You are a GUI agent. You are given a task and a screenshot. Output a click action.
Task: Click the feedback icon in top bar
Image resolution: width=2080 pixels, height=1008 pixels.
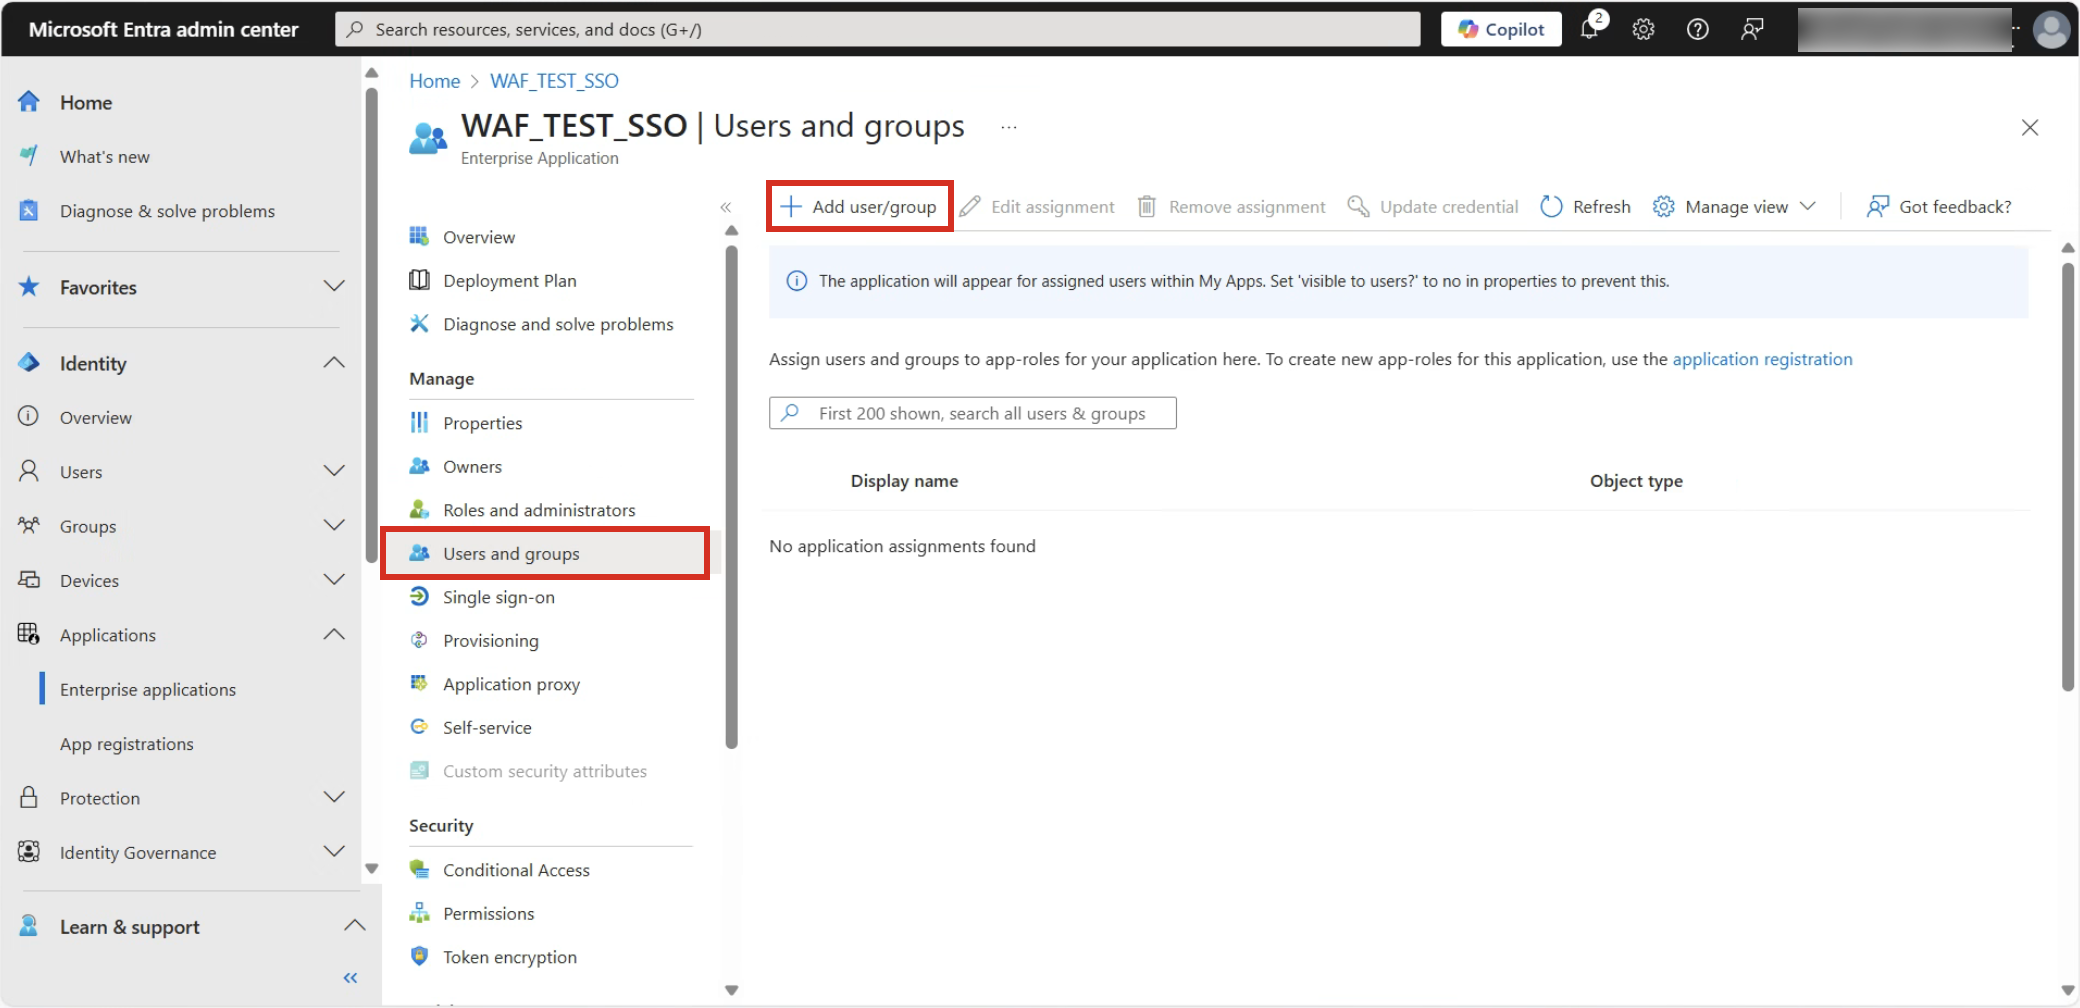[x=1751, y=29]
